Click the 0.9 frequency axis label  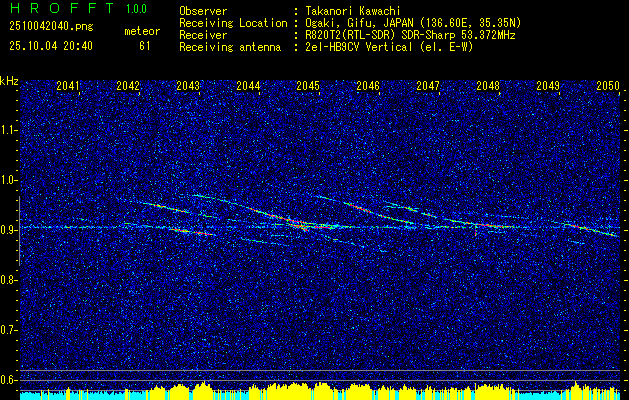[8, 230]
